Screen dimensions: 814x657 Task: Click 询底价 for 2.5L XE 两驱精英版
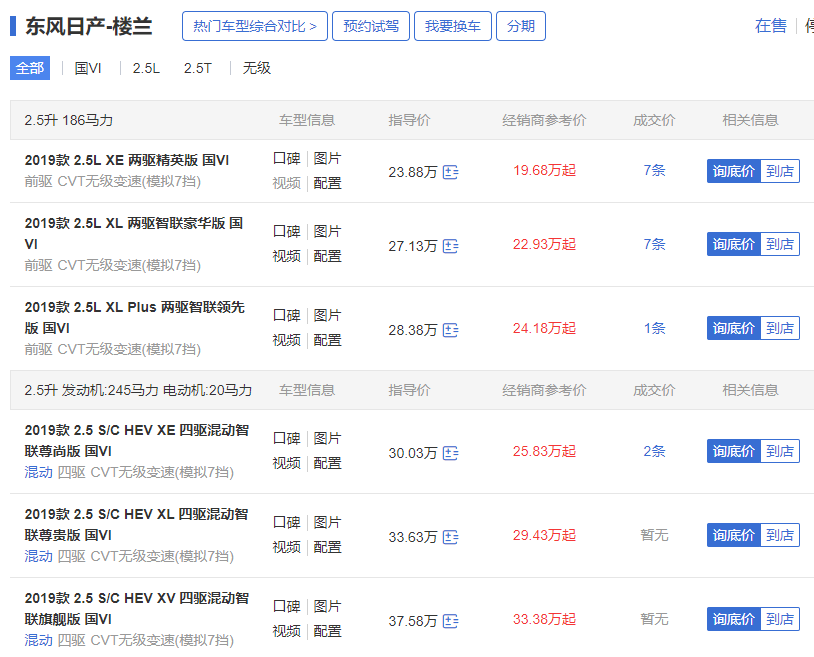click(x=734, y=171)
